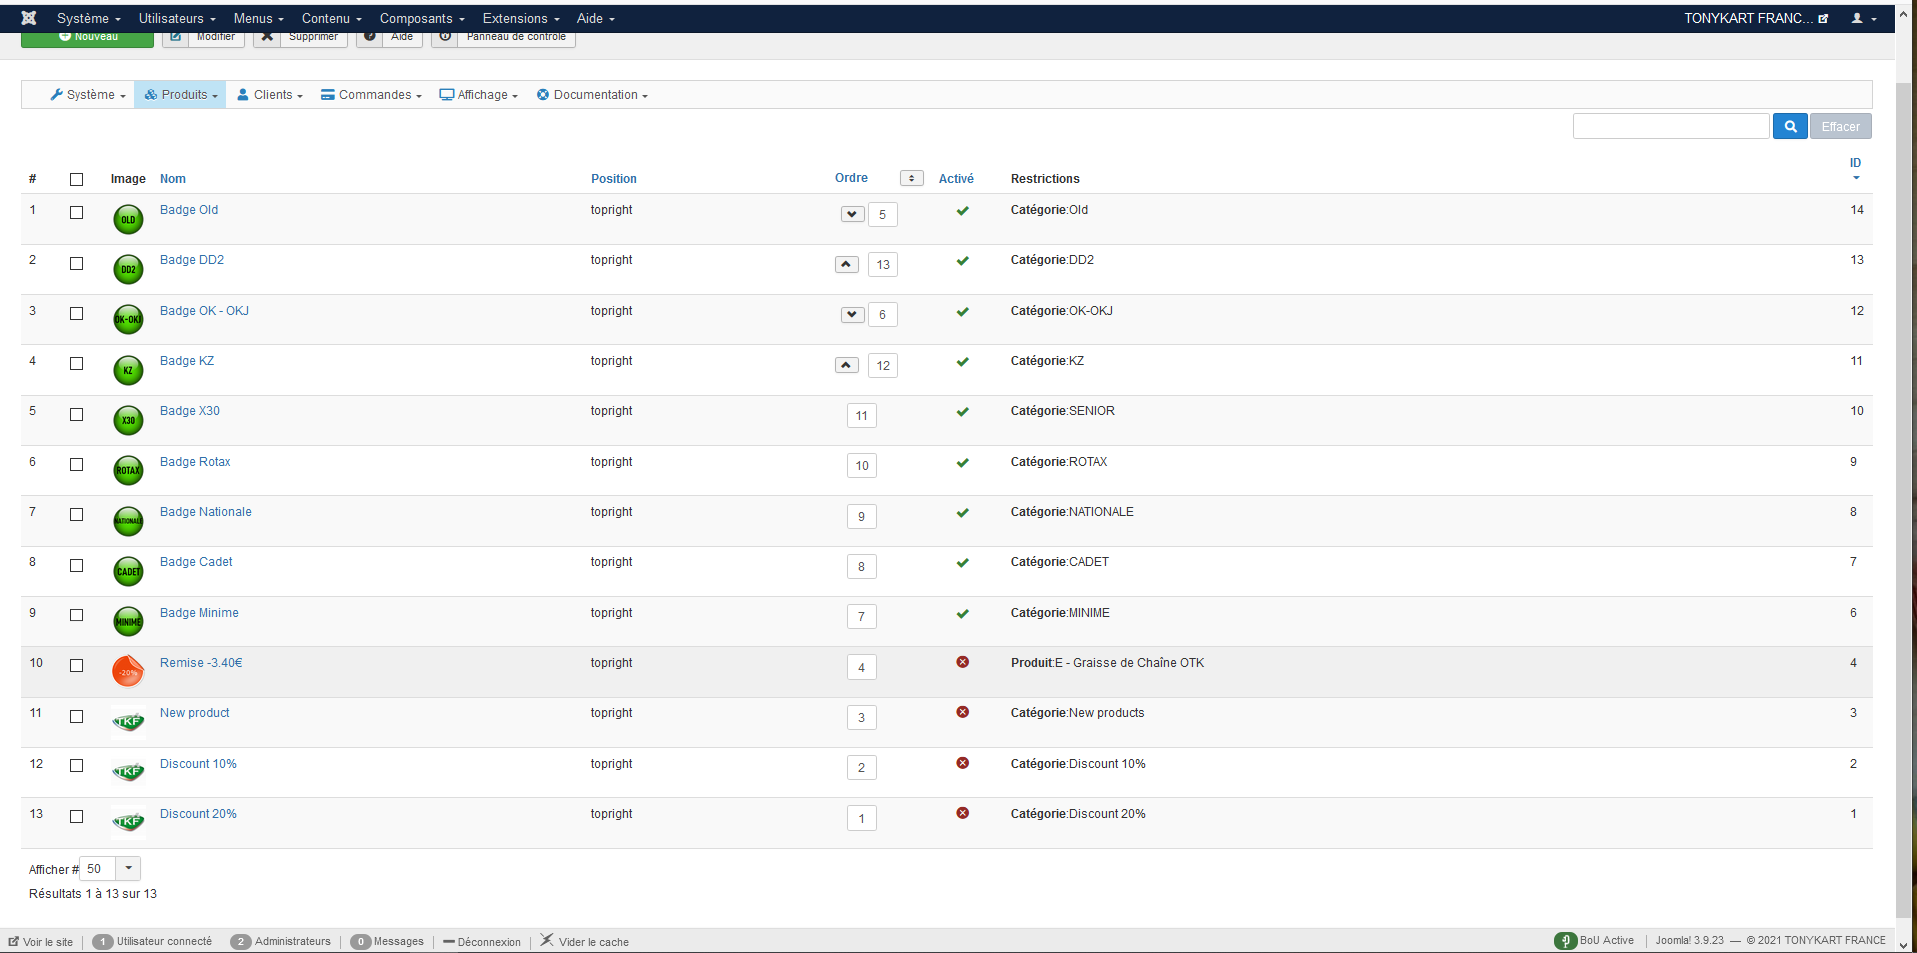Viewport: 1917px width, 953px height.
Task: Move Badge Old down with its arrow
Action: pyautogui.click(x=852, y=214)
